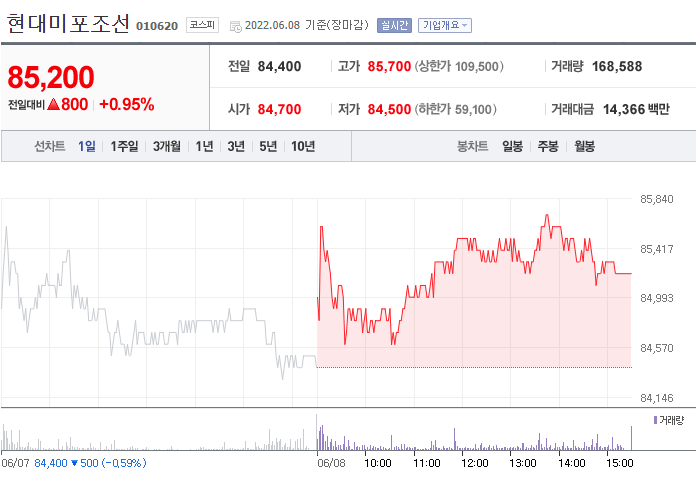Show the 5년 line chart
This screenshot has width=696, height=478.
[x=268, y=146]
